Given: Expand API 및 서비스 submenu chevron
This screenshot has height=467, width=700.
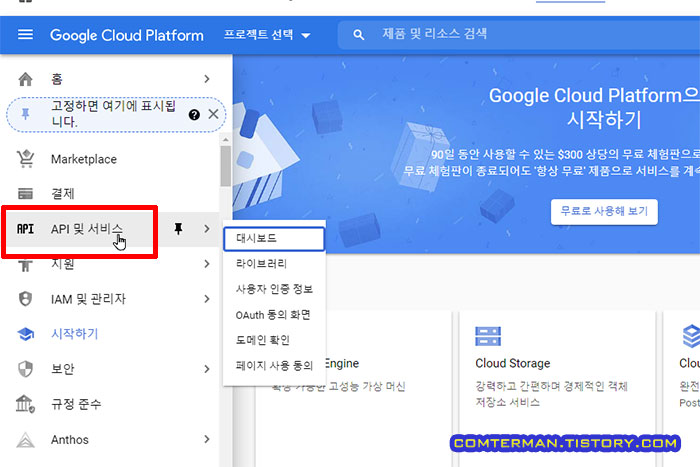Looking at the screenshot, I should [207, 229].
